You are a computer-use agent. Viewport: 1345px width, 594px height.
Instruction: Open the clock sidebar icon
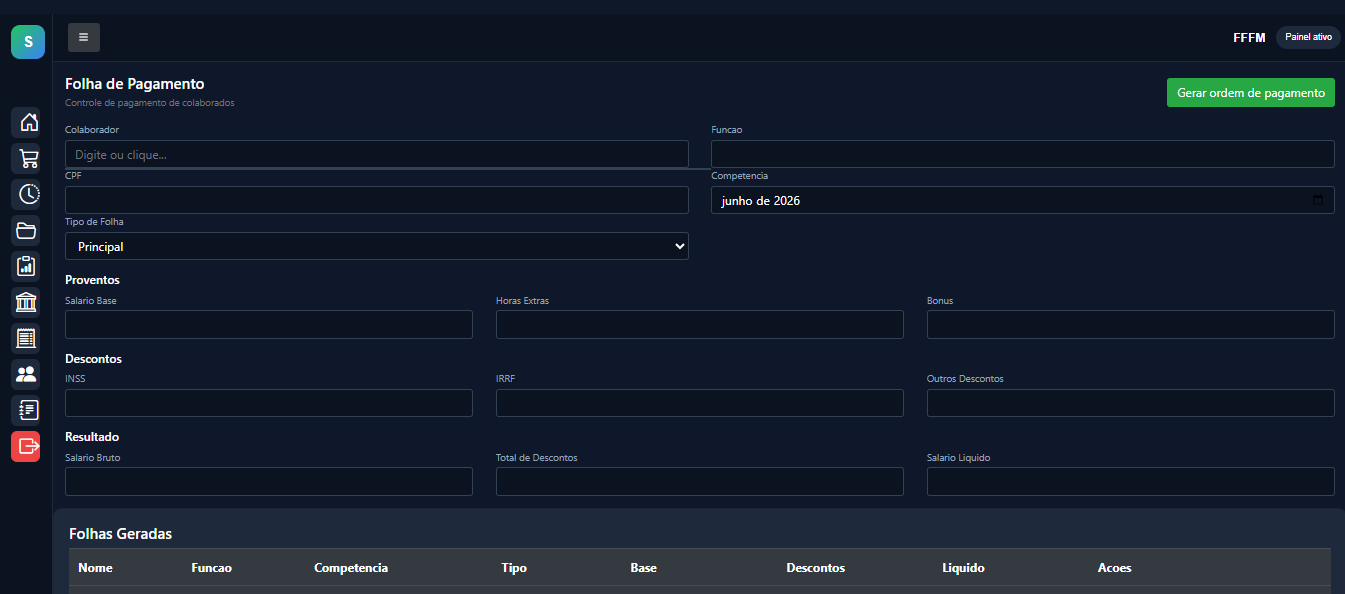(26, 194)
